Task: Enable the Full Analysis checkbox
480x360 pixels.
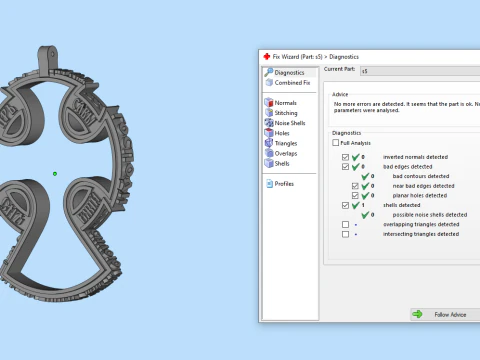Action: (x=336, y=143)
